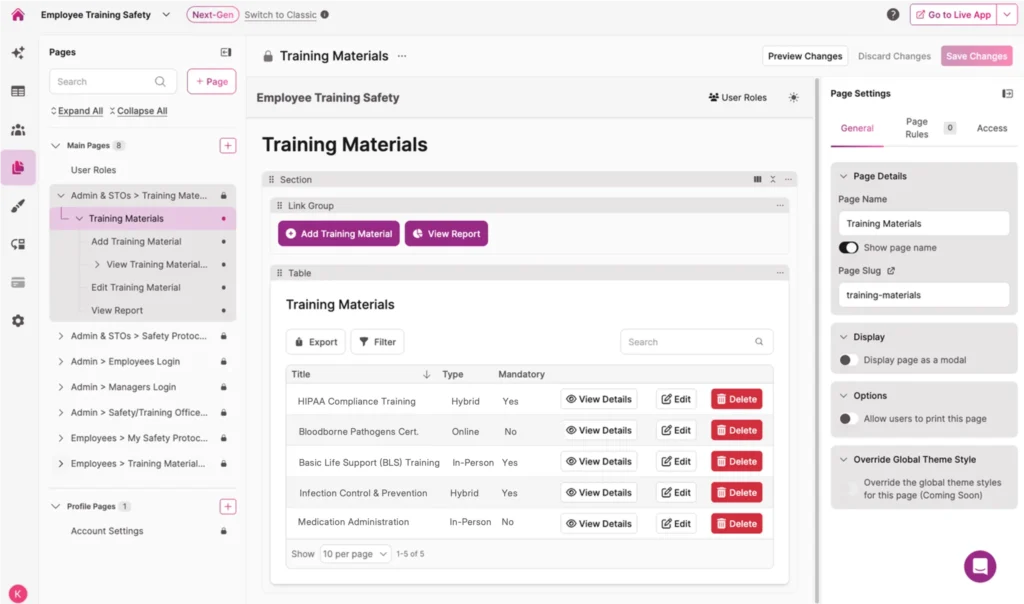Open the settings gear icon in sidebar
Viewport: 1024px width, 604px height.
click(x=18, y=321)
